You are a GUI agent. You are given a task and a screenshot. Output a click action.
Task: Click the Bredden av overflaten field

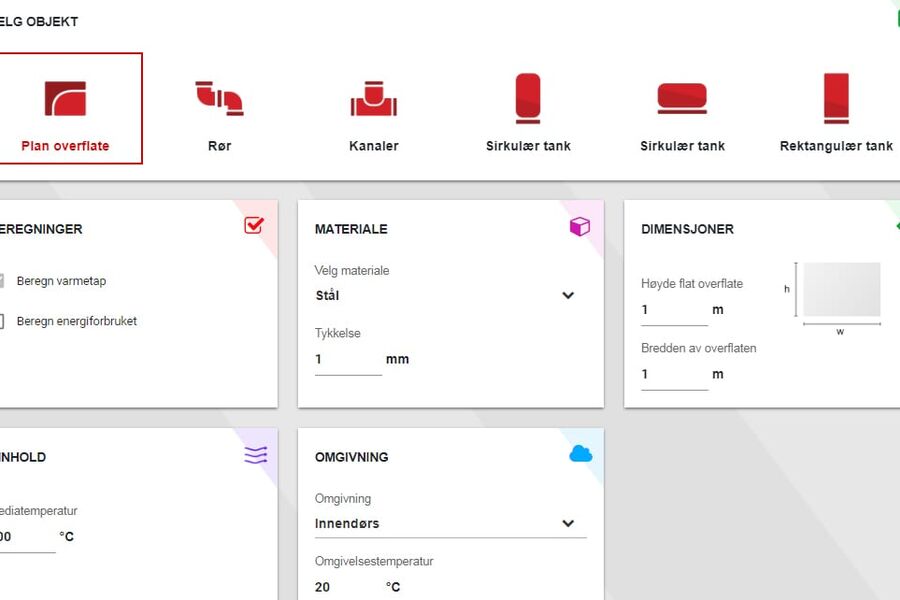pos(673,375)
